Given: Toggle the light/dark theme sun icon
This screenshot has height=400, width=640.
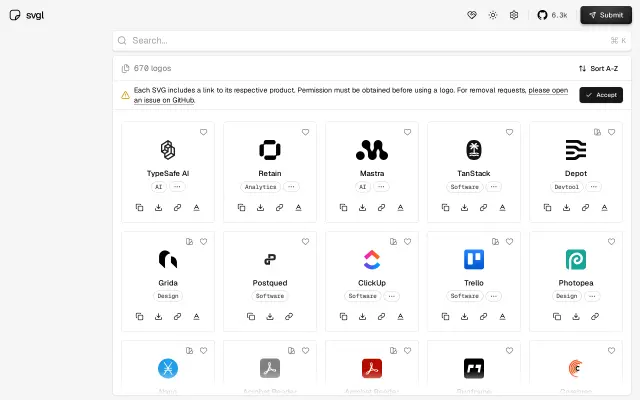Looking at the screenshot, I should [x=493, y=15].
